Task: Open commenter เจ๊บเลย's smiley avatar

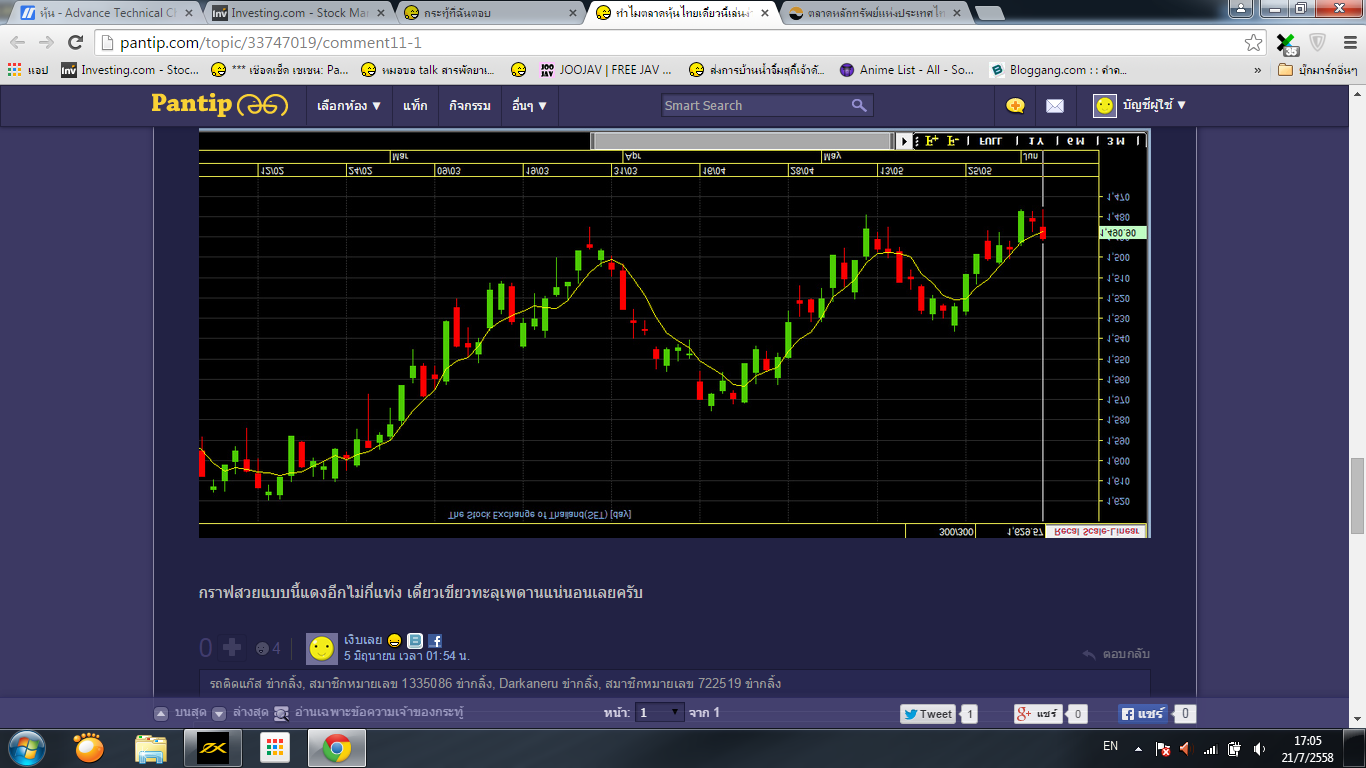Action: pos(321,649)
